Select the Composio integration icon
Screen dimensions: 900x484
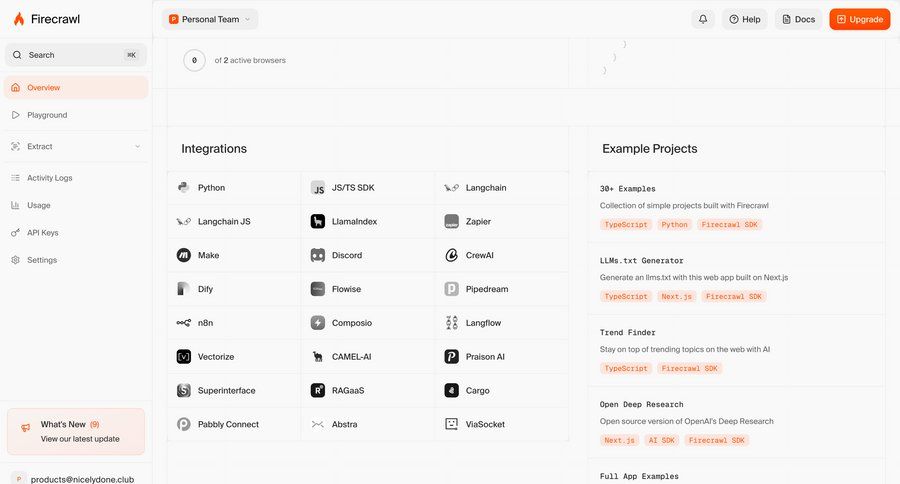click(x=317, y=323)
